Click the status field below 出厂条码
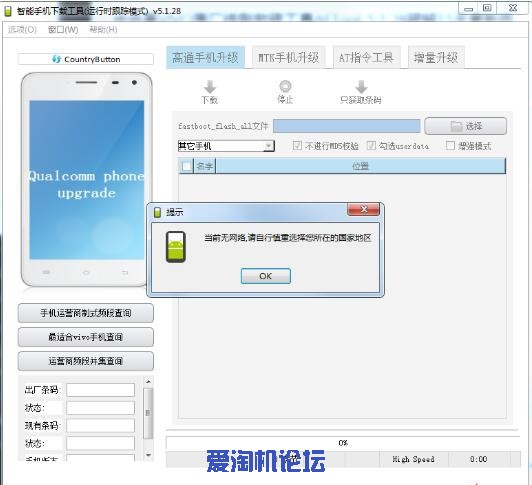This screenshot has height=485, width=532. tap(100, 408)
